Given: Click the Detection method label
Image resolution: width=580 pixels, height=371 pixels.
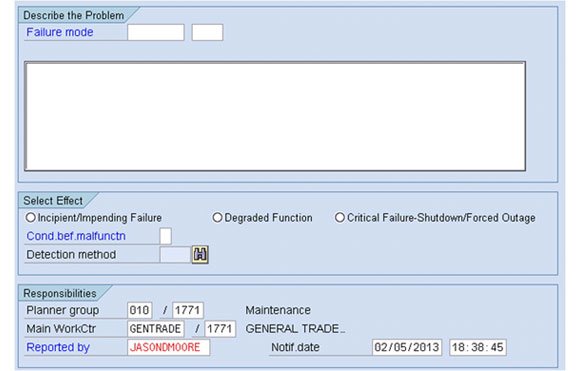Looking at the screenshot, I should click(x=71, y=254).
